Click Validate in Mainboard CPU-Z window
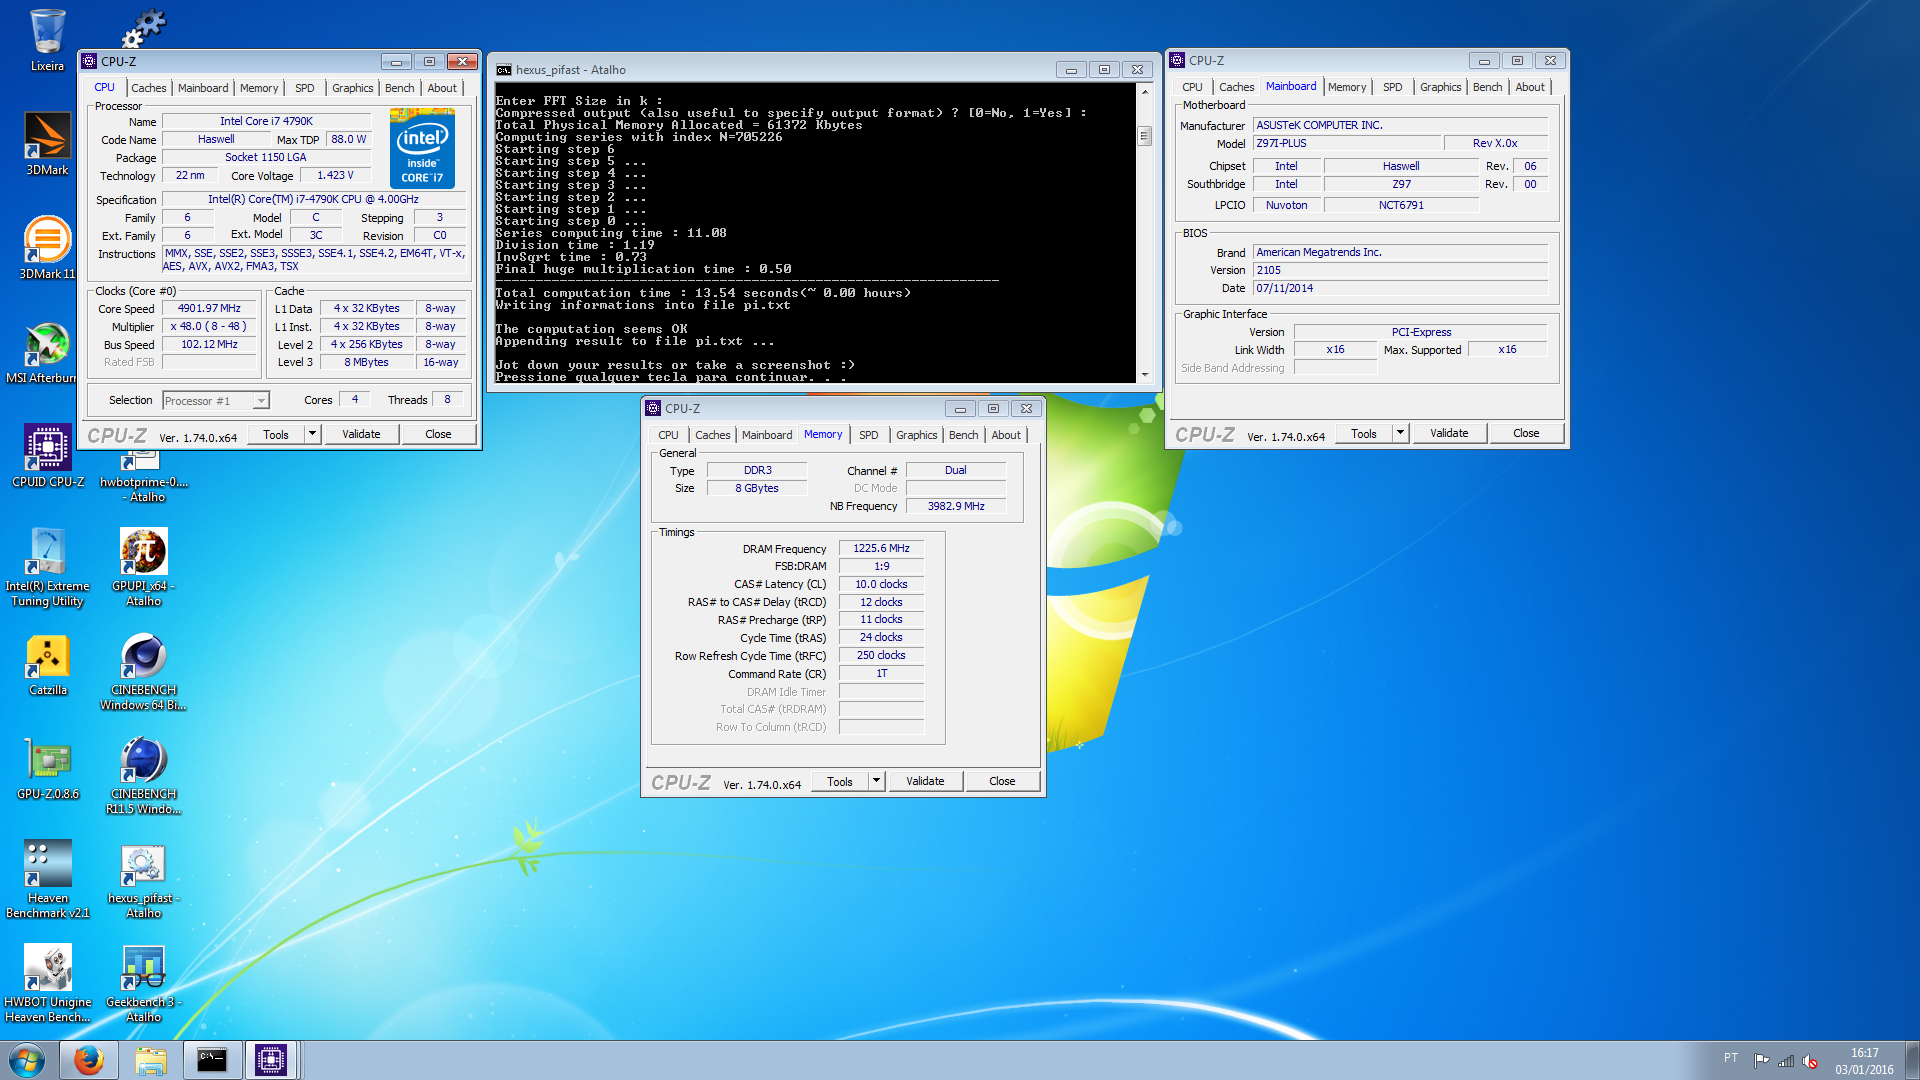Viewport: 1920px width, 1080px height. pyautogui.click(x=1449, y=433)
